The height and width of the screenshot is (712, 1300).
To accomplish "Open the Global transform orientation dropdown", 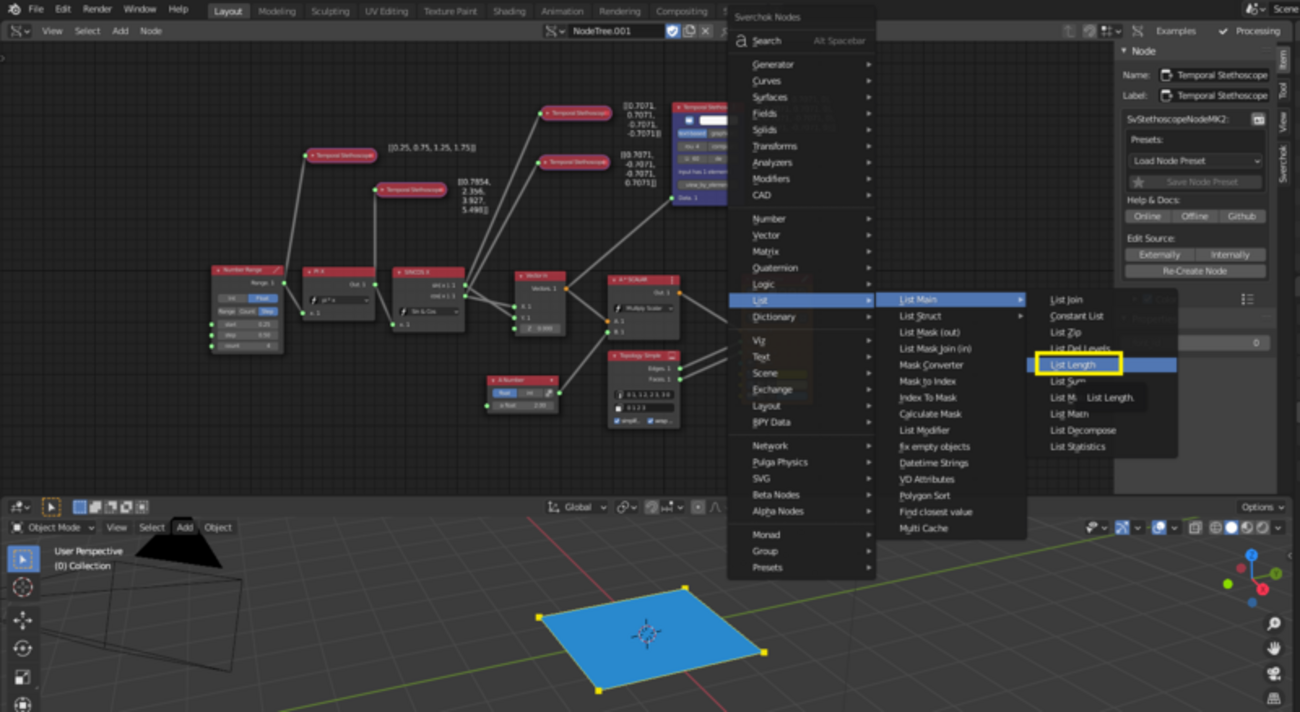I will pyautogui.click(x=578, y=507).
